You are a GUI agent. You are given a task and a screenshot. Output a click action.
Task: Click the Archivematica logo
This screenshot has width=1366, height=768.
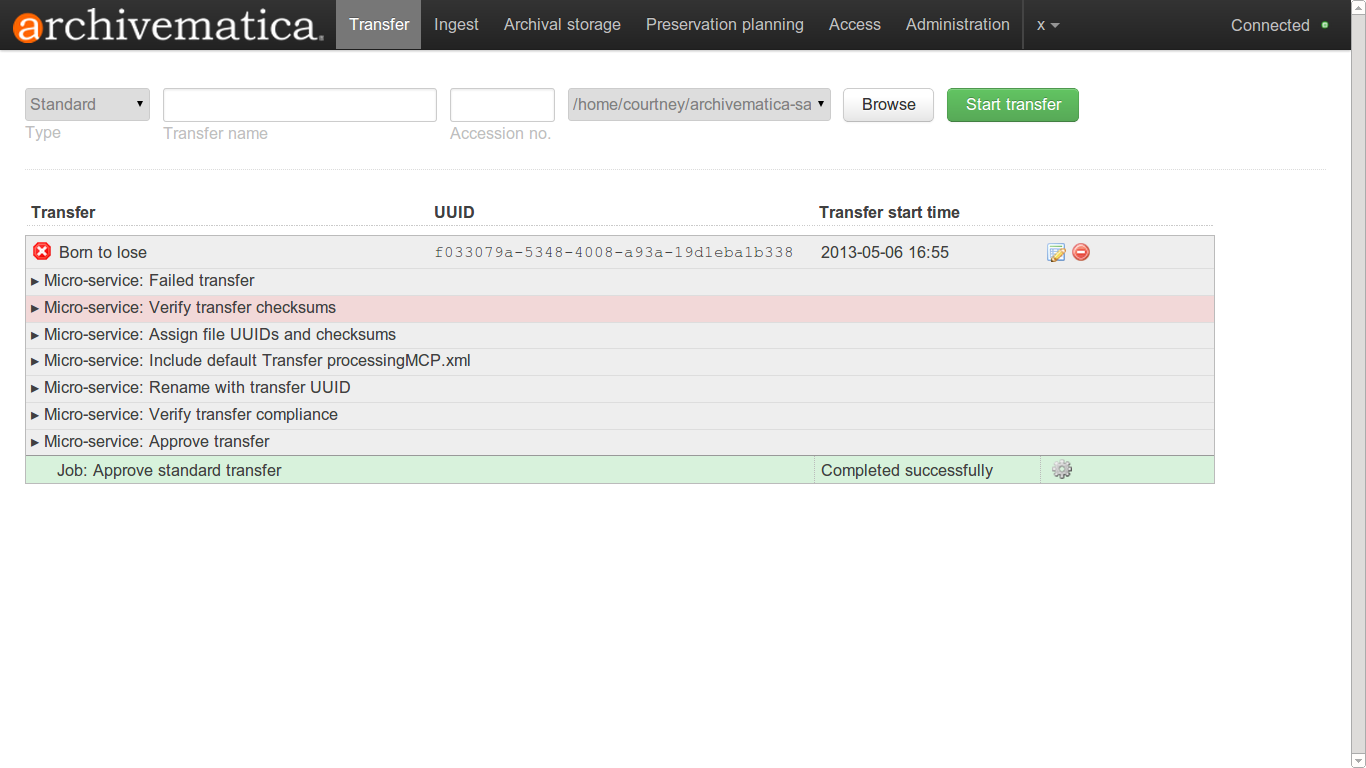pyautogui.click(x=168, y=26)
